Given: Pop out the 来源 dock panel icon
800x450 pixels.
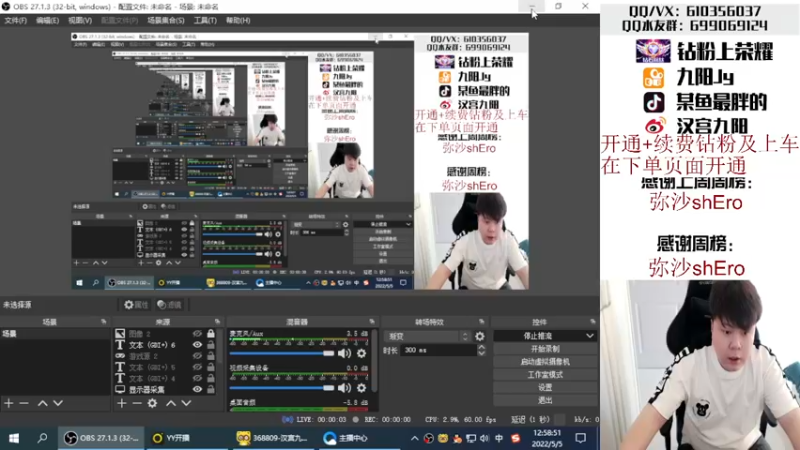Looking at the screenshot, I should pyautogui.click(x=217, y=321).
